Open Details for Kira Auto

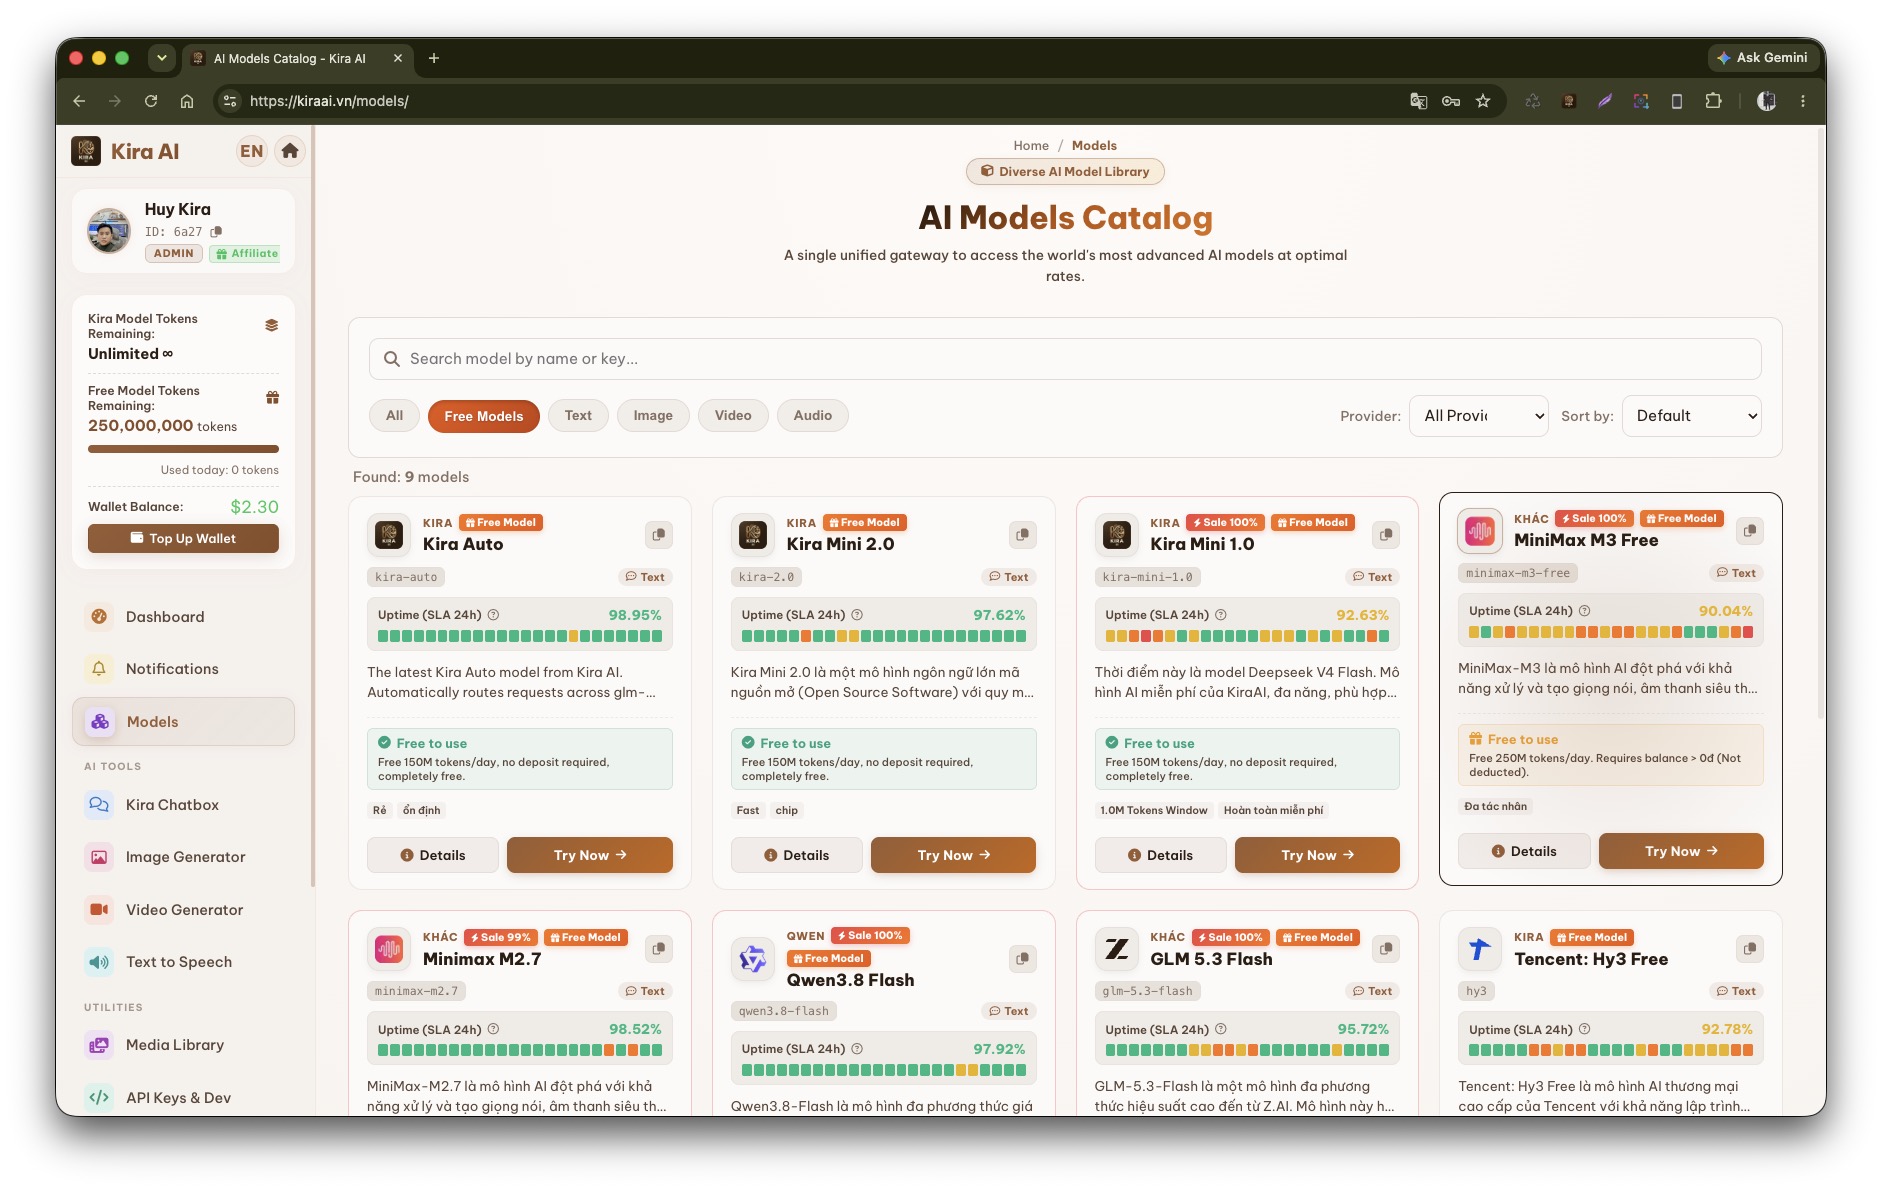(x=433, y=855)
